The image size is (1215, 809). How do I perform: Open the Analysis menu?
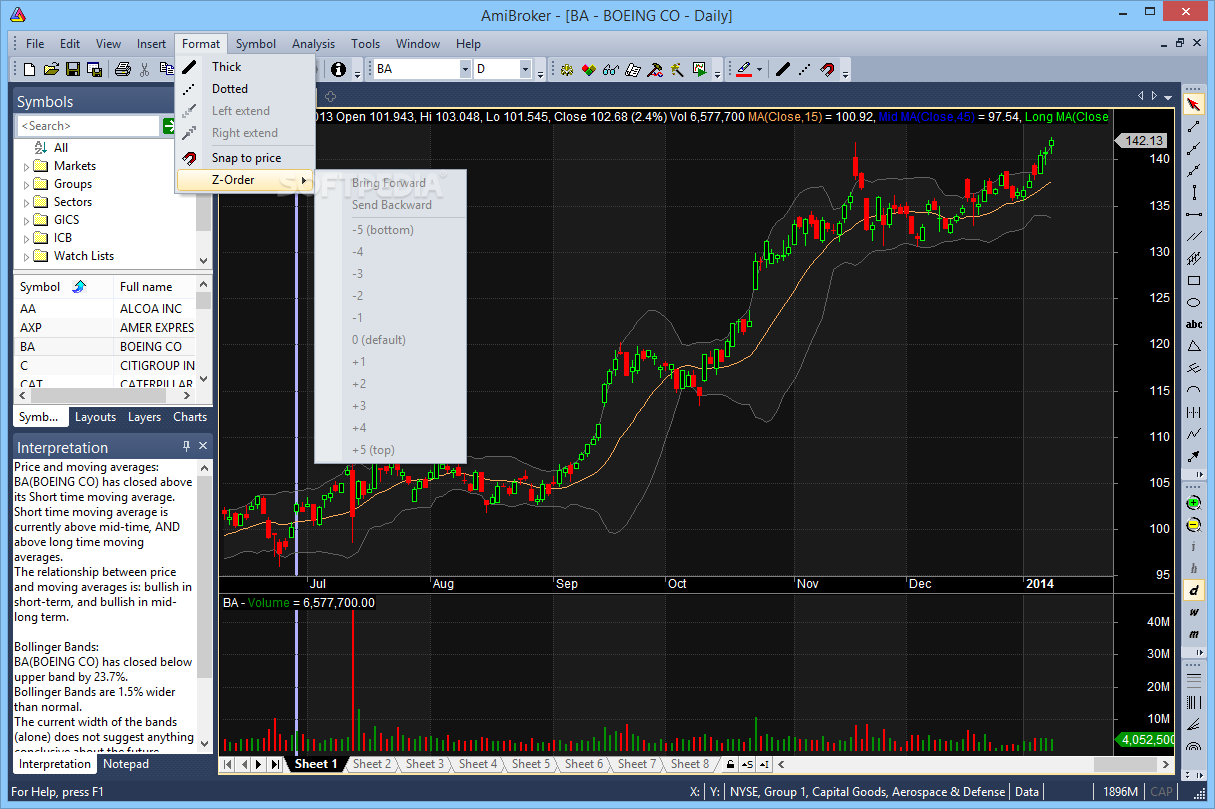click(x=313, y=44)
